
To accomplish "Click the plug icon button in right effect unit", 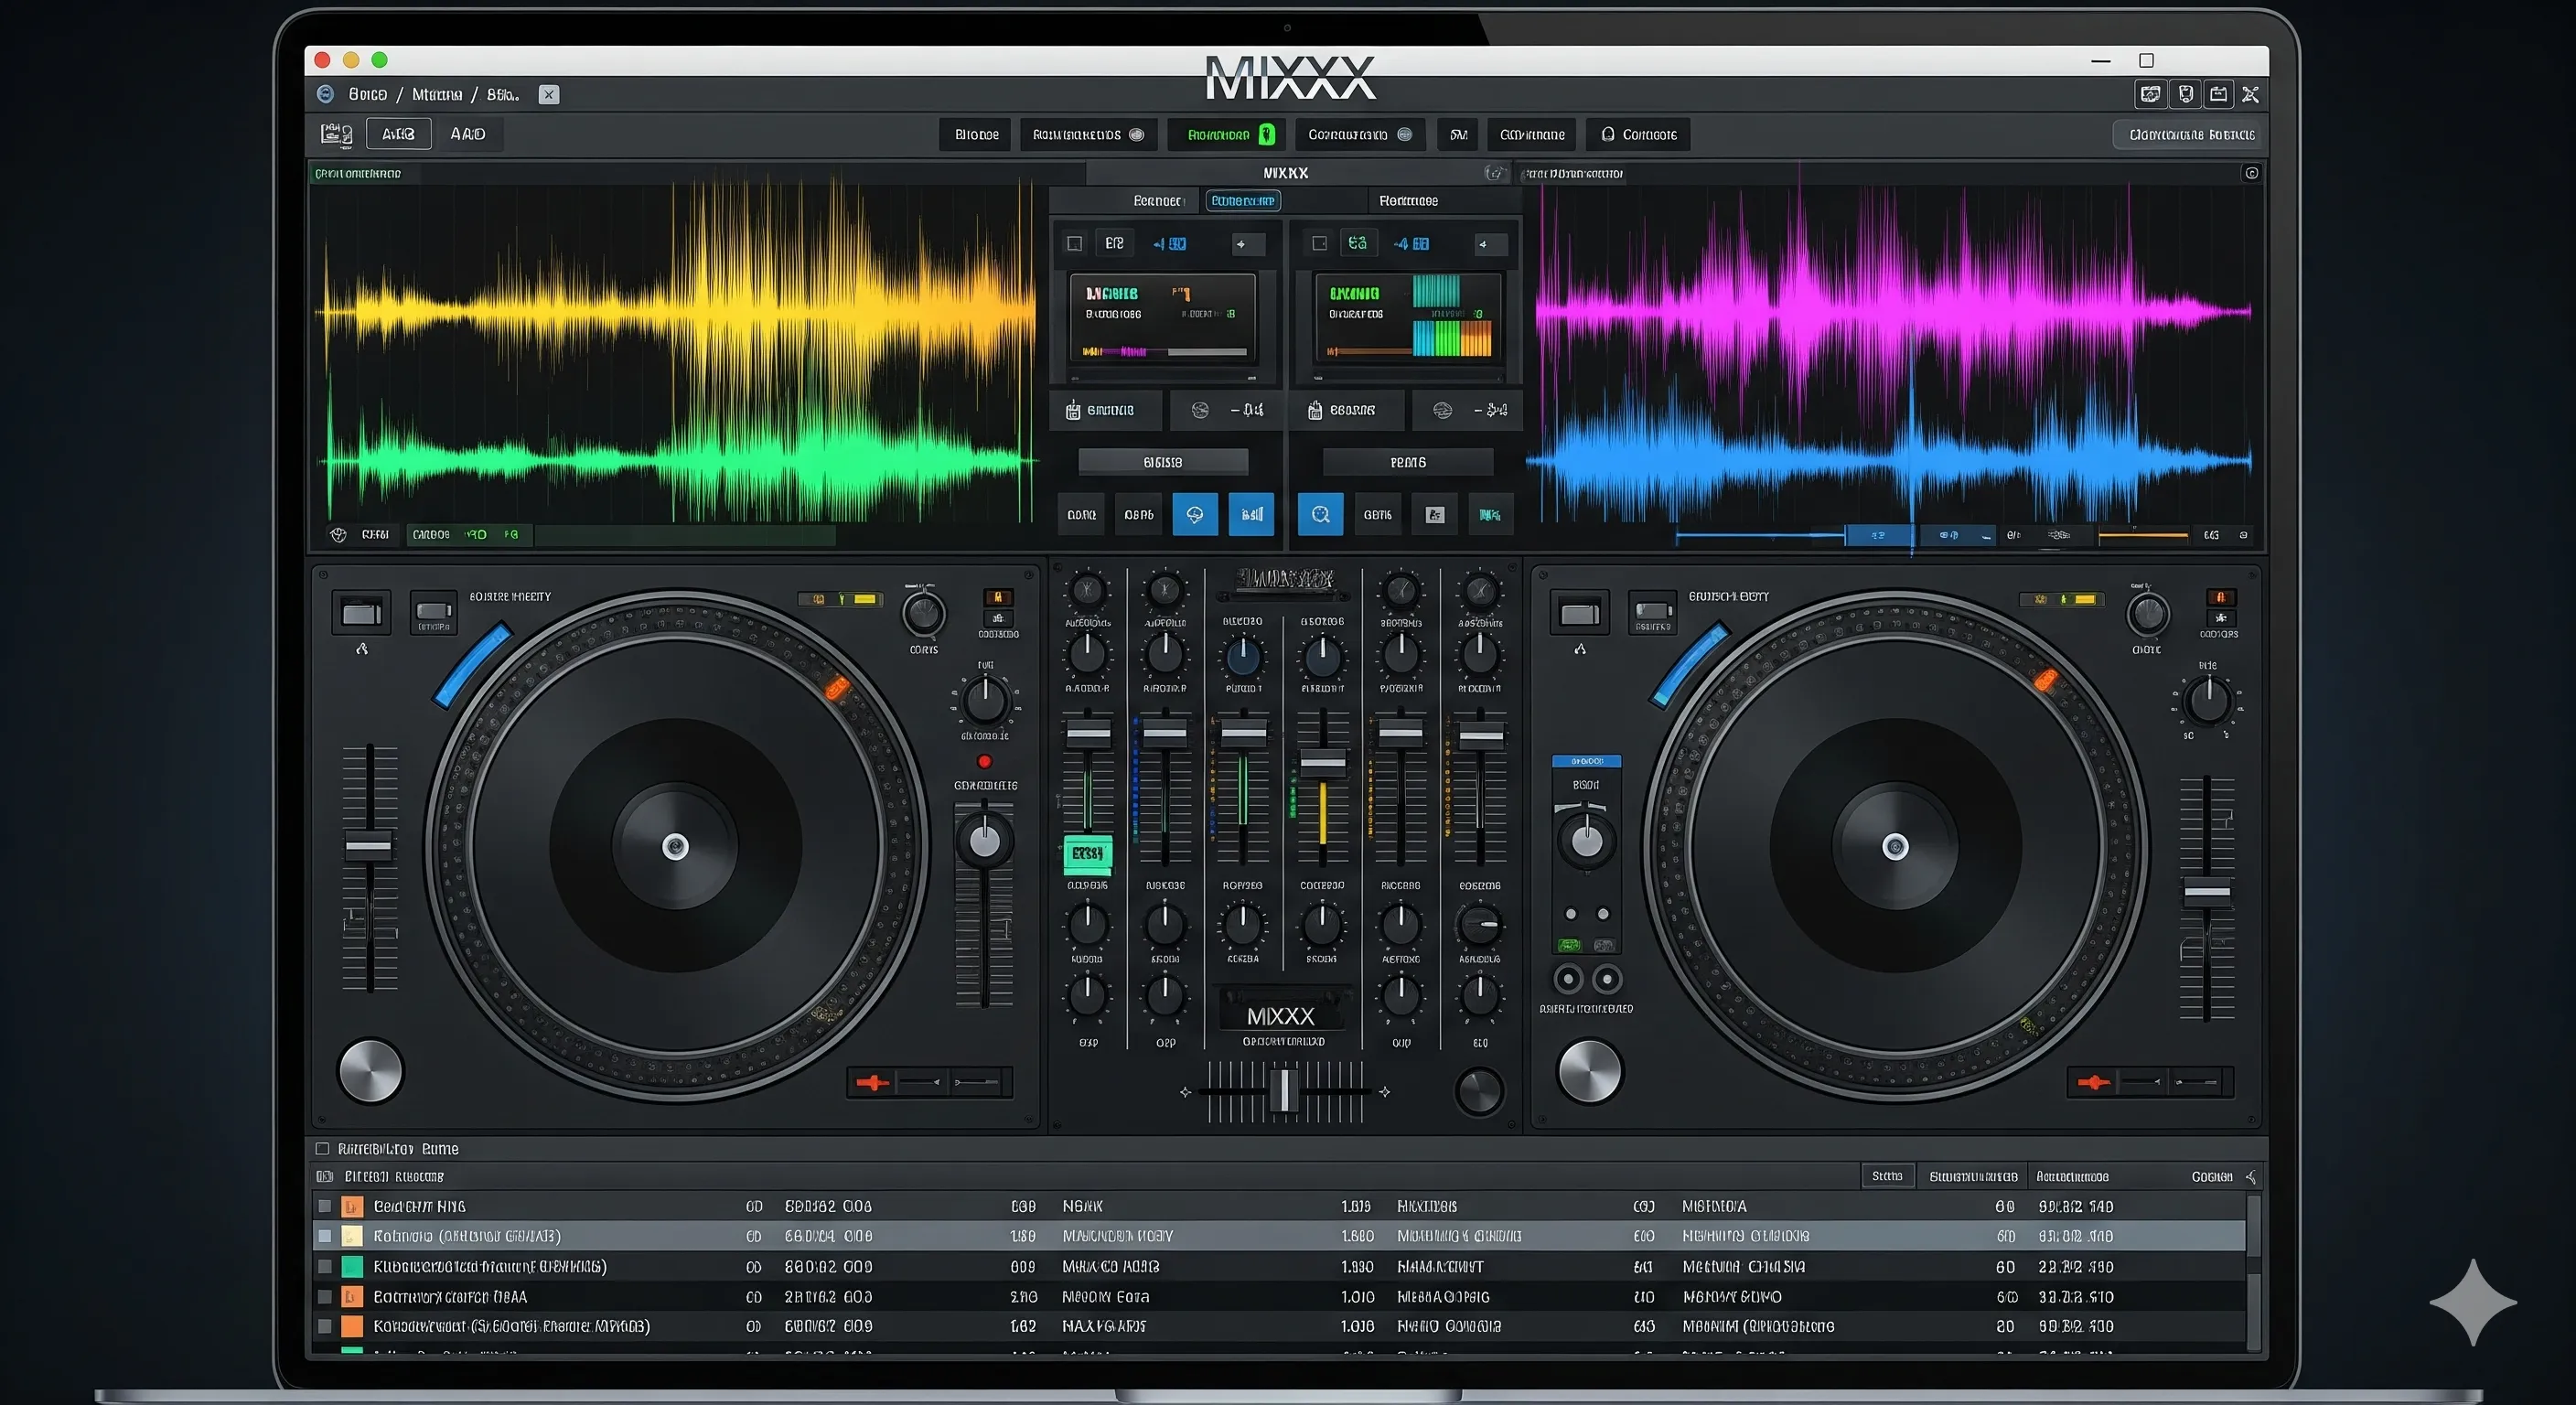I will pos(1347,410).
